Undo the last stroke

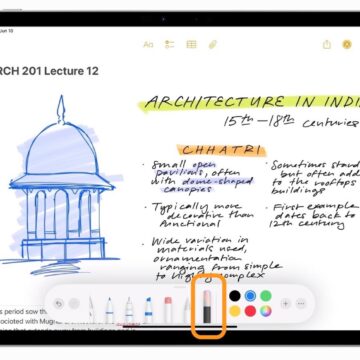pos(59,304)
